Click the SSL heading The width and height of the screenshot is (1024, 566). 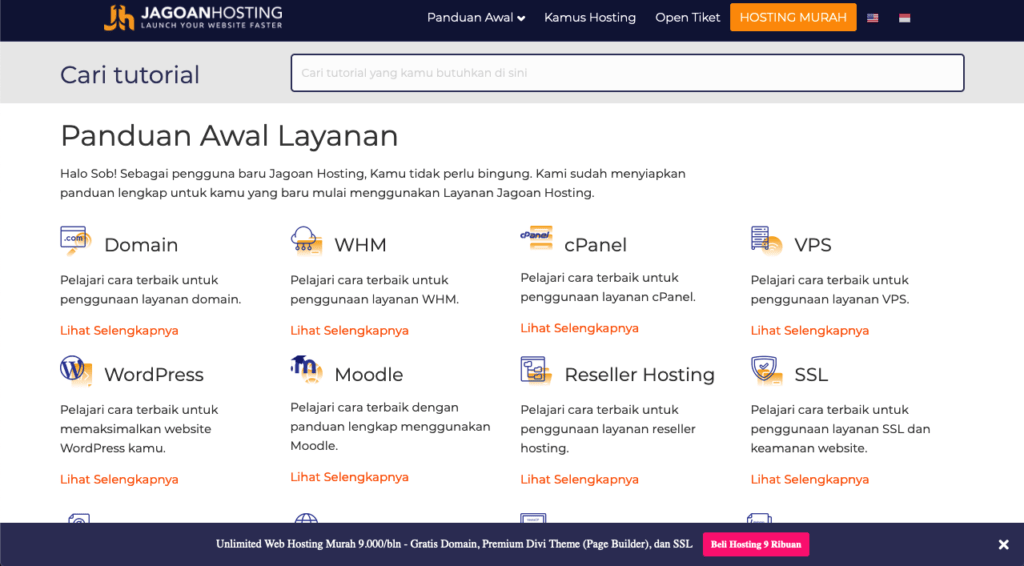click(x=811, y=375)
